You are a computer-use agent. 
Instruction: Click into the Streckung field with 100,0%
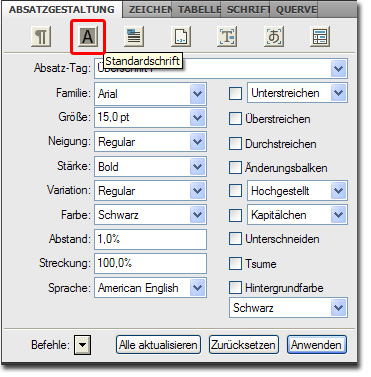pyautogui.click(x=150, y=263)
